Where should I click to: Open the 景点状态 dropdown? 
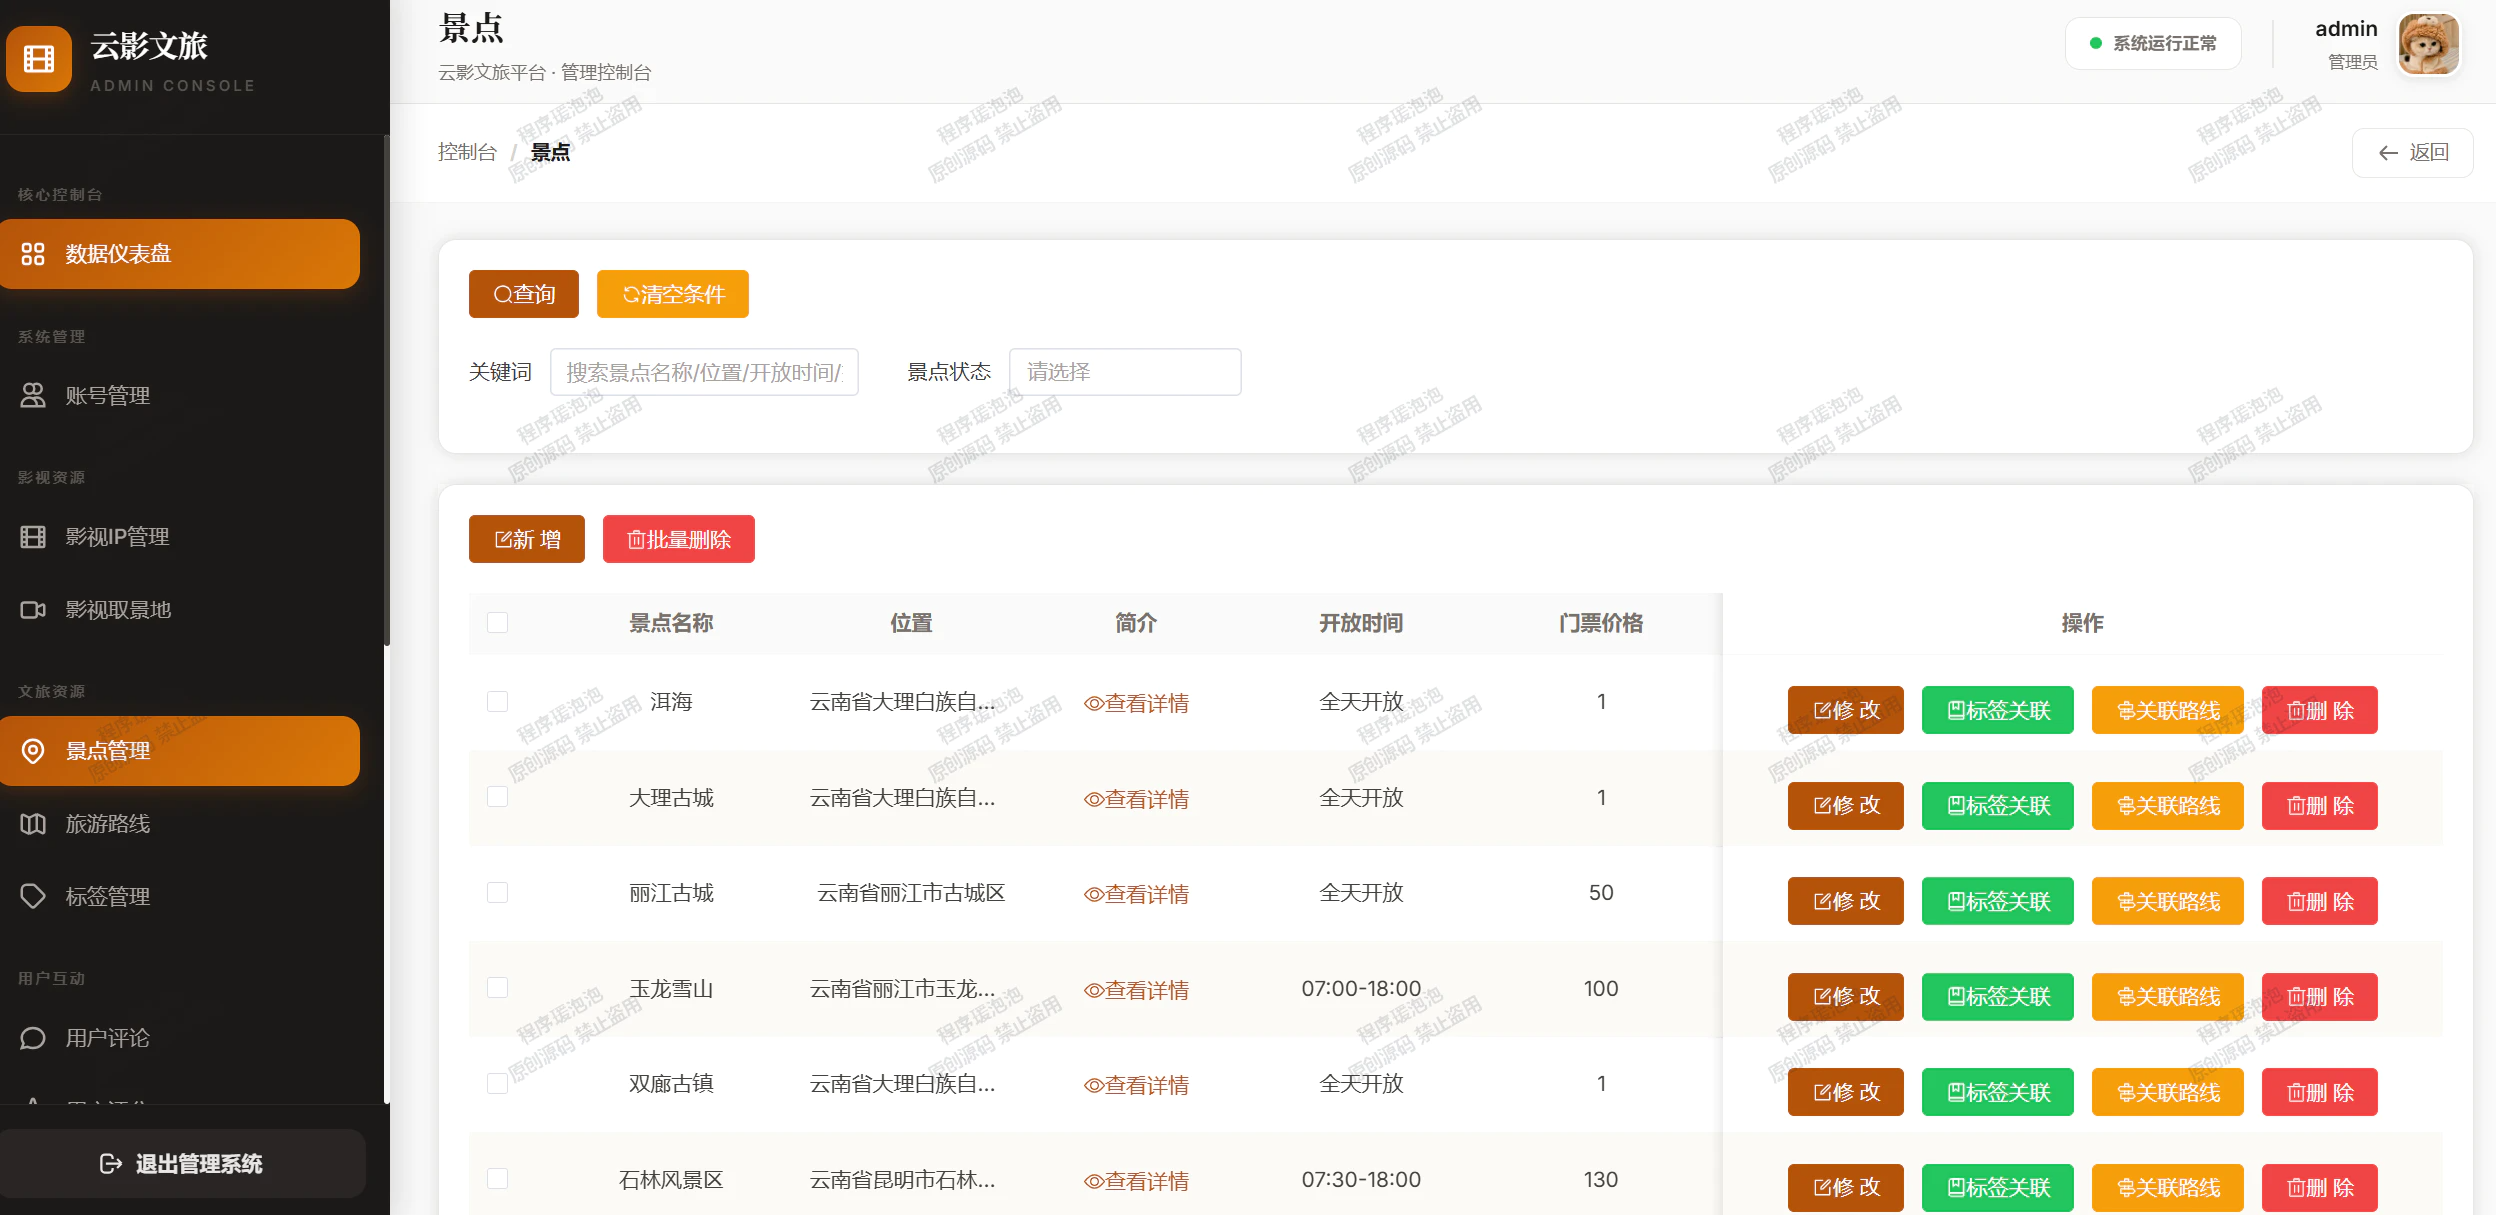1125,372
